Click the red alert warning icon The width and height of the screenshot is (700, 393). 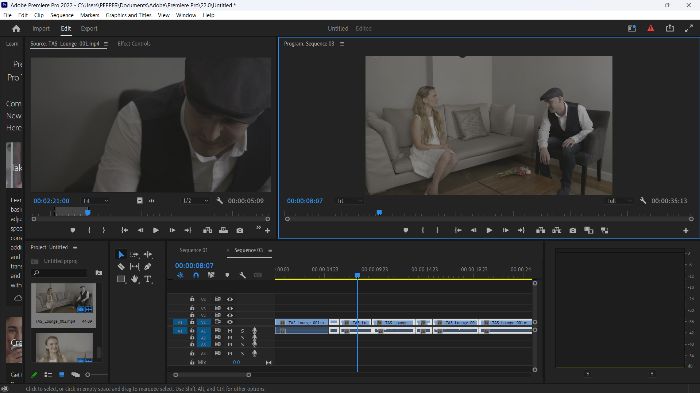(651, 29)
